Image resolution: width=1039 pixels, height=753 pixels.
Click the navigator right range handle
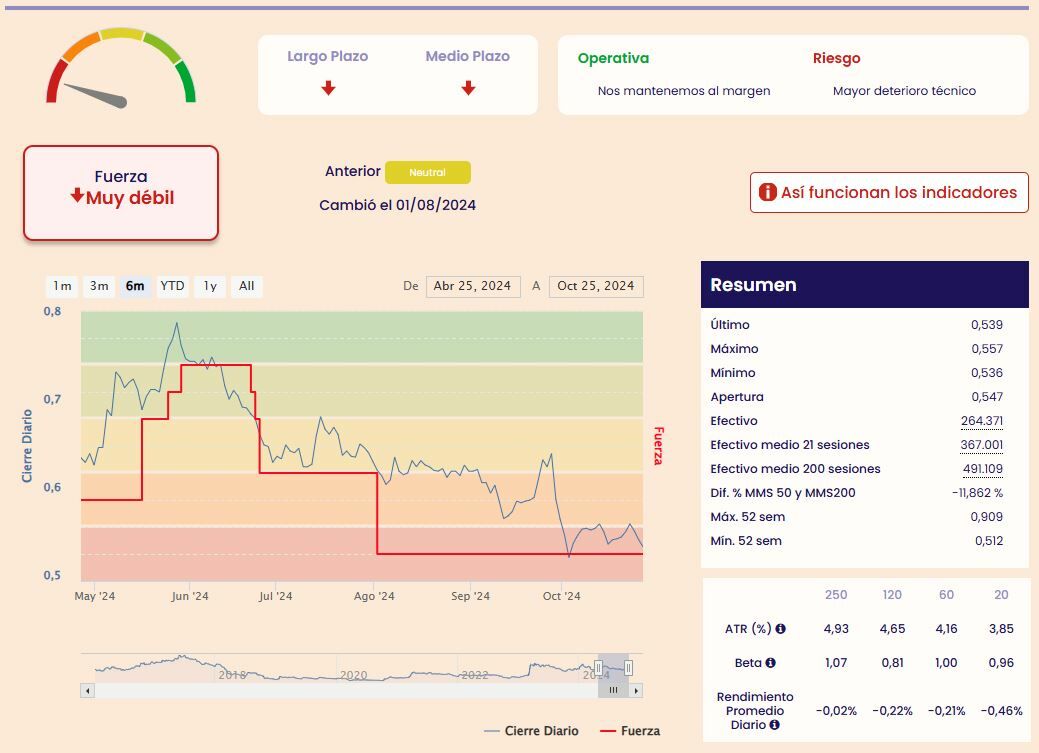pos(628,667)
